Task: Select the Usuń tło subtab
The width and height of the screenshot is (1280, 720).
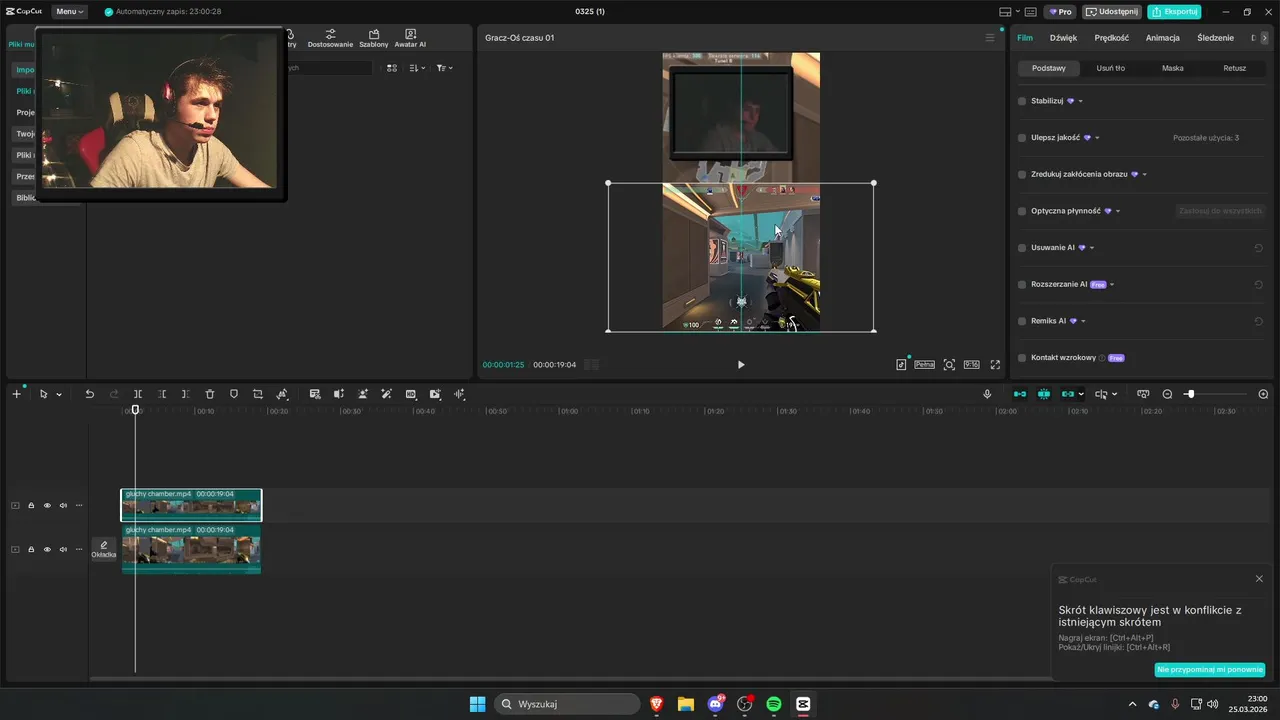Action: coord(1111,68)
